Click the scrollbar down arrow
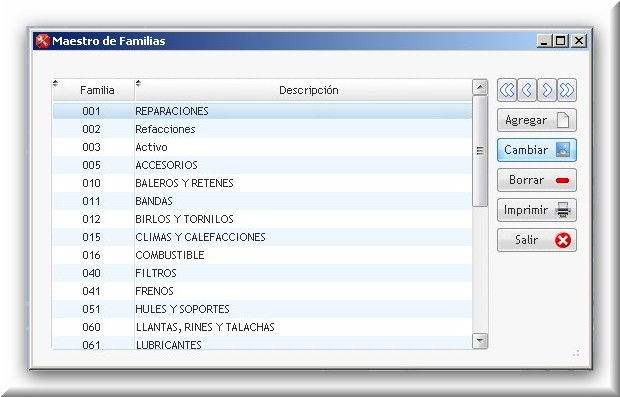The width and height of the screenshot is (620, 397). coord(480,340)
